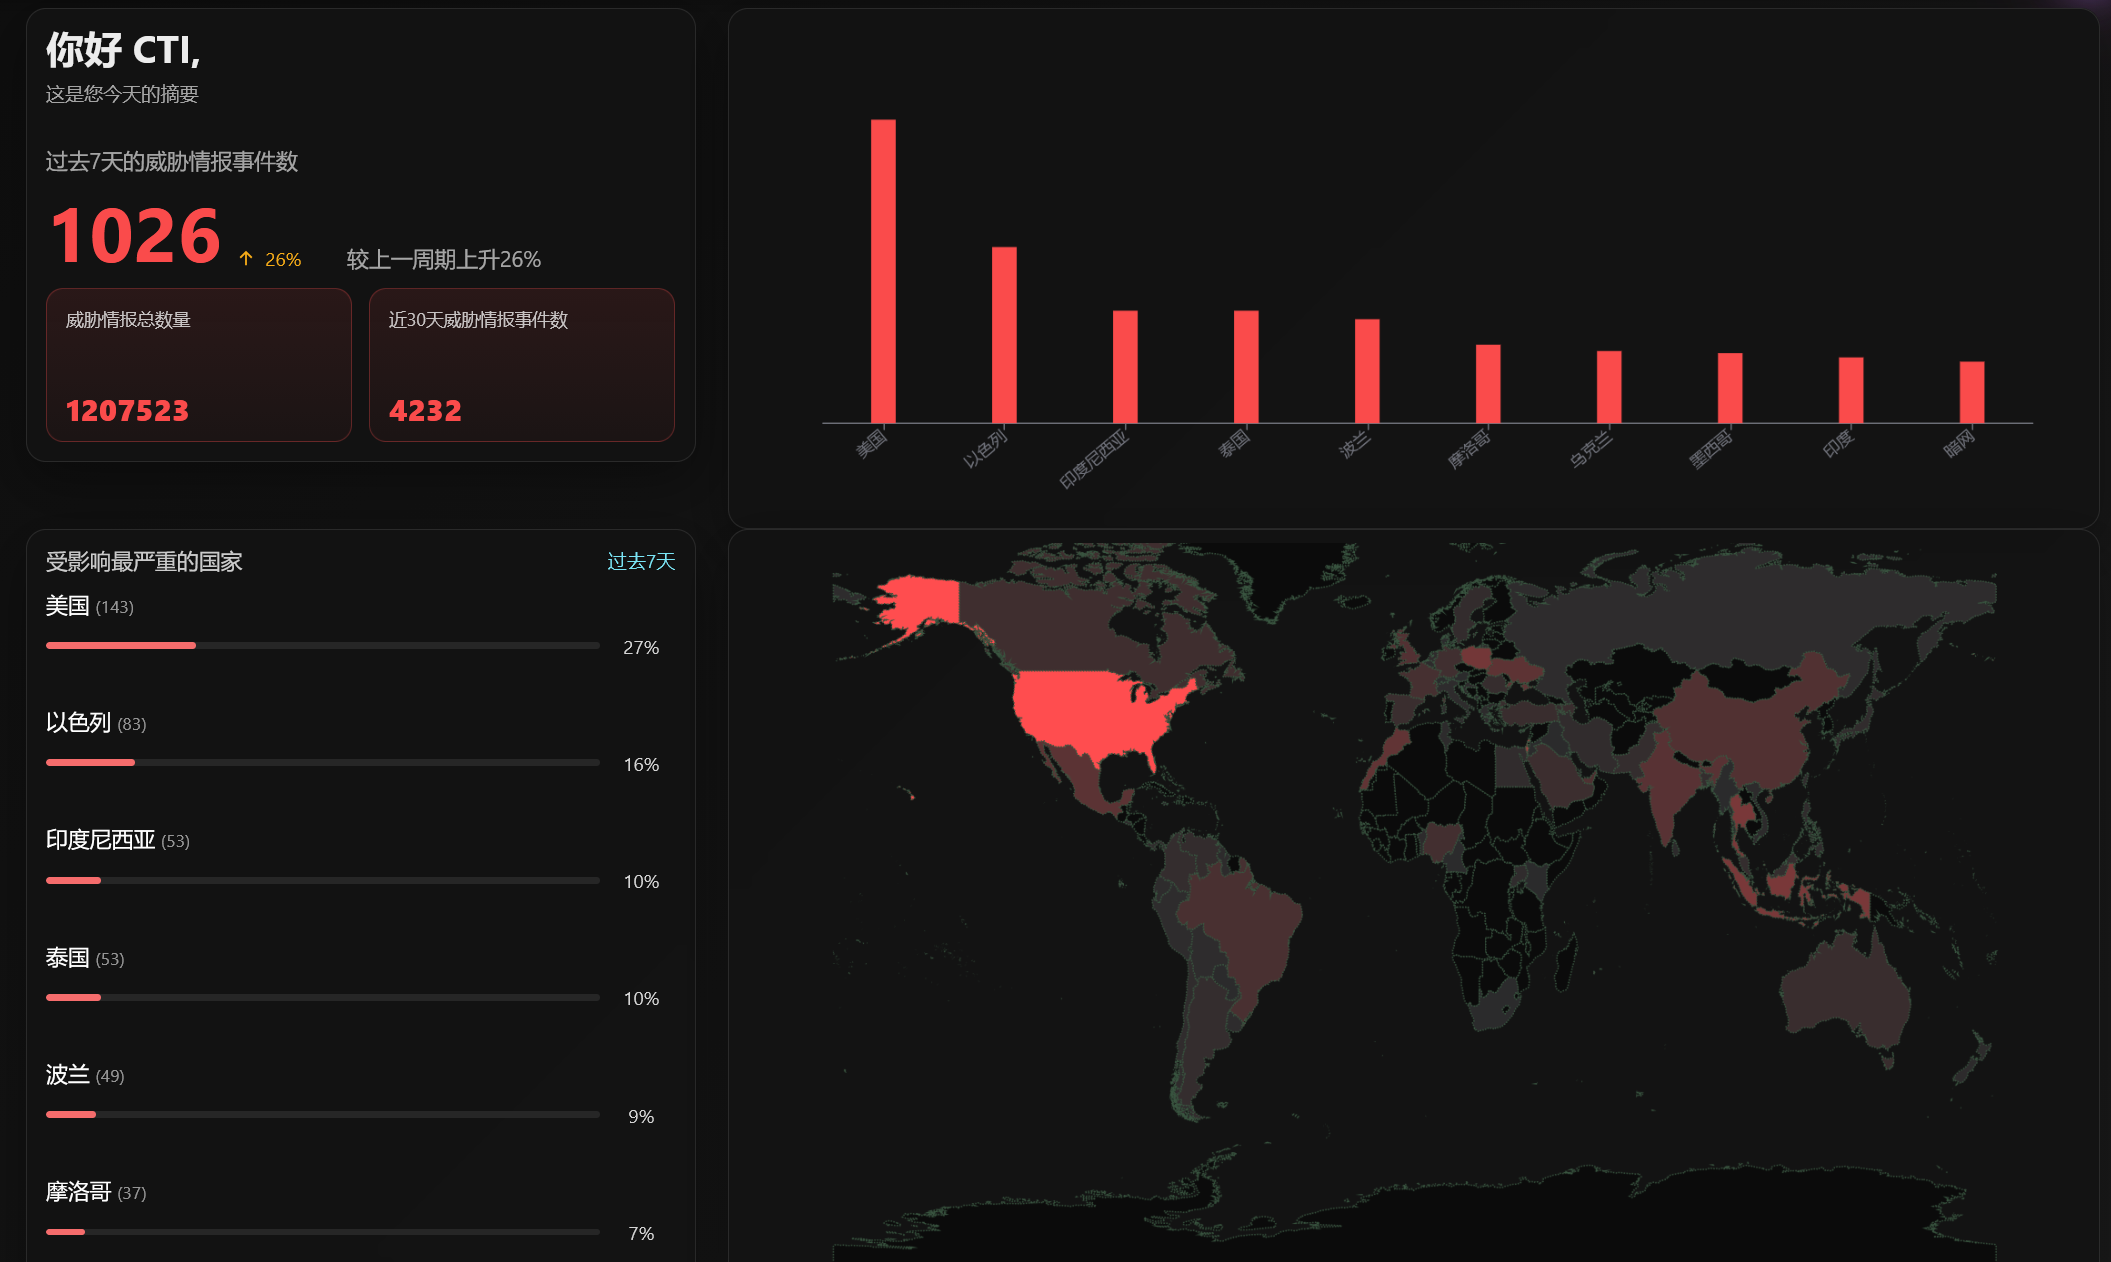Click the 泰国 bar in the chart

tap(1246, 367)
